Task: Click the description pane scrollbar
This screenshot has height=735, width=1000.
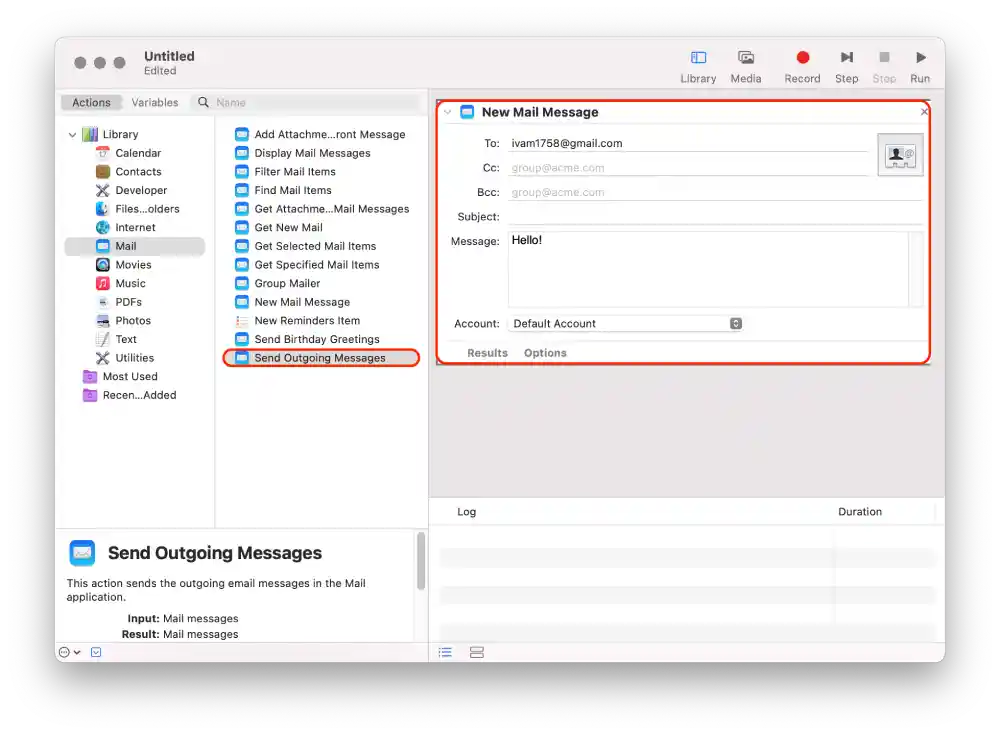Action: click(x=421, y=561)
